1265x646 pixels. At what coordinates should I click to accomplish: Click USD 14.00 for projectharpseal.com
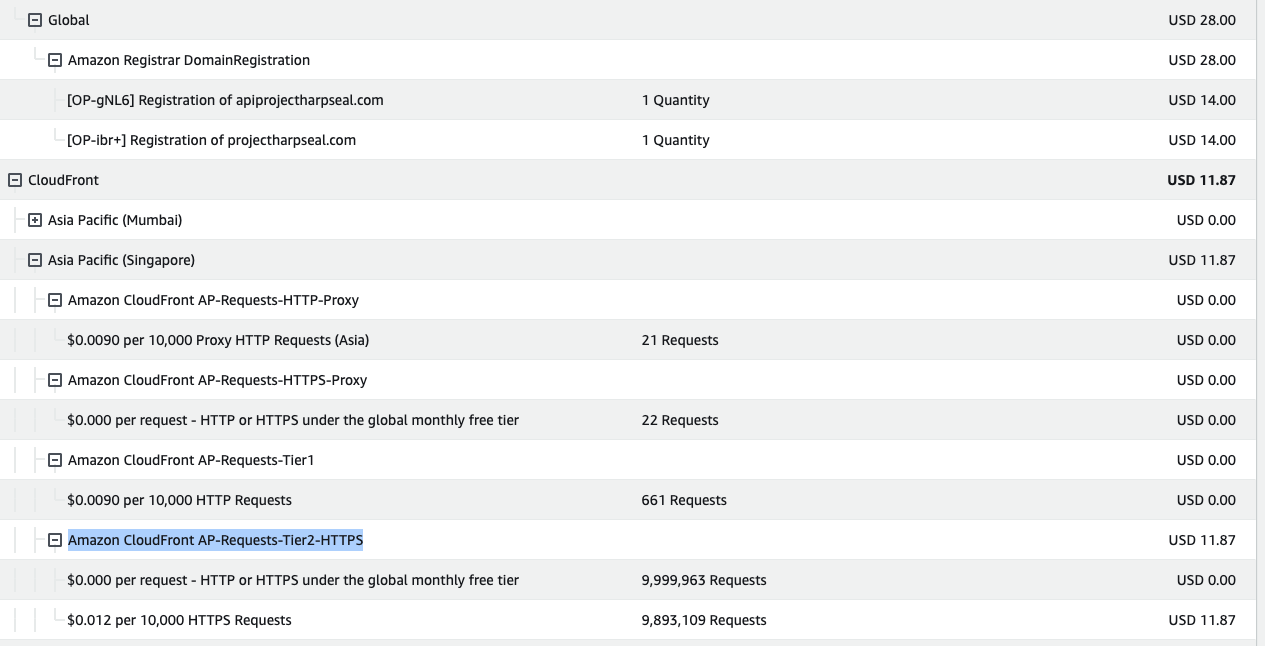(1202, 140)
